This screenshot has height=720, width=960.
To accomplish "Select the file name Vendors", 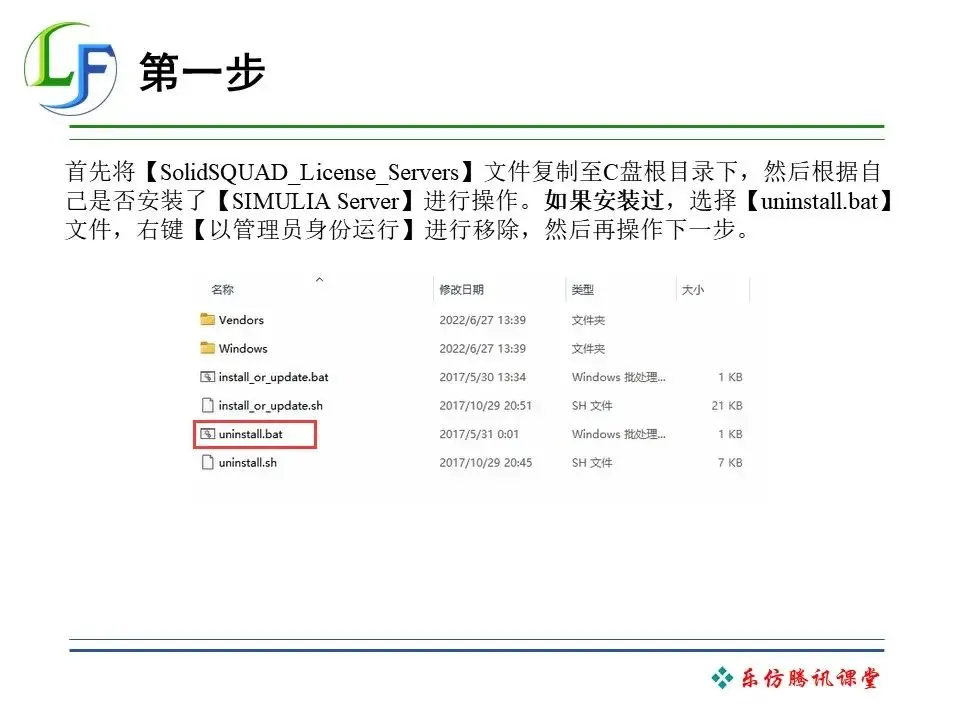I will [x=241, y=320].
